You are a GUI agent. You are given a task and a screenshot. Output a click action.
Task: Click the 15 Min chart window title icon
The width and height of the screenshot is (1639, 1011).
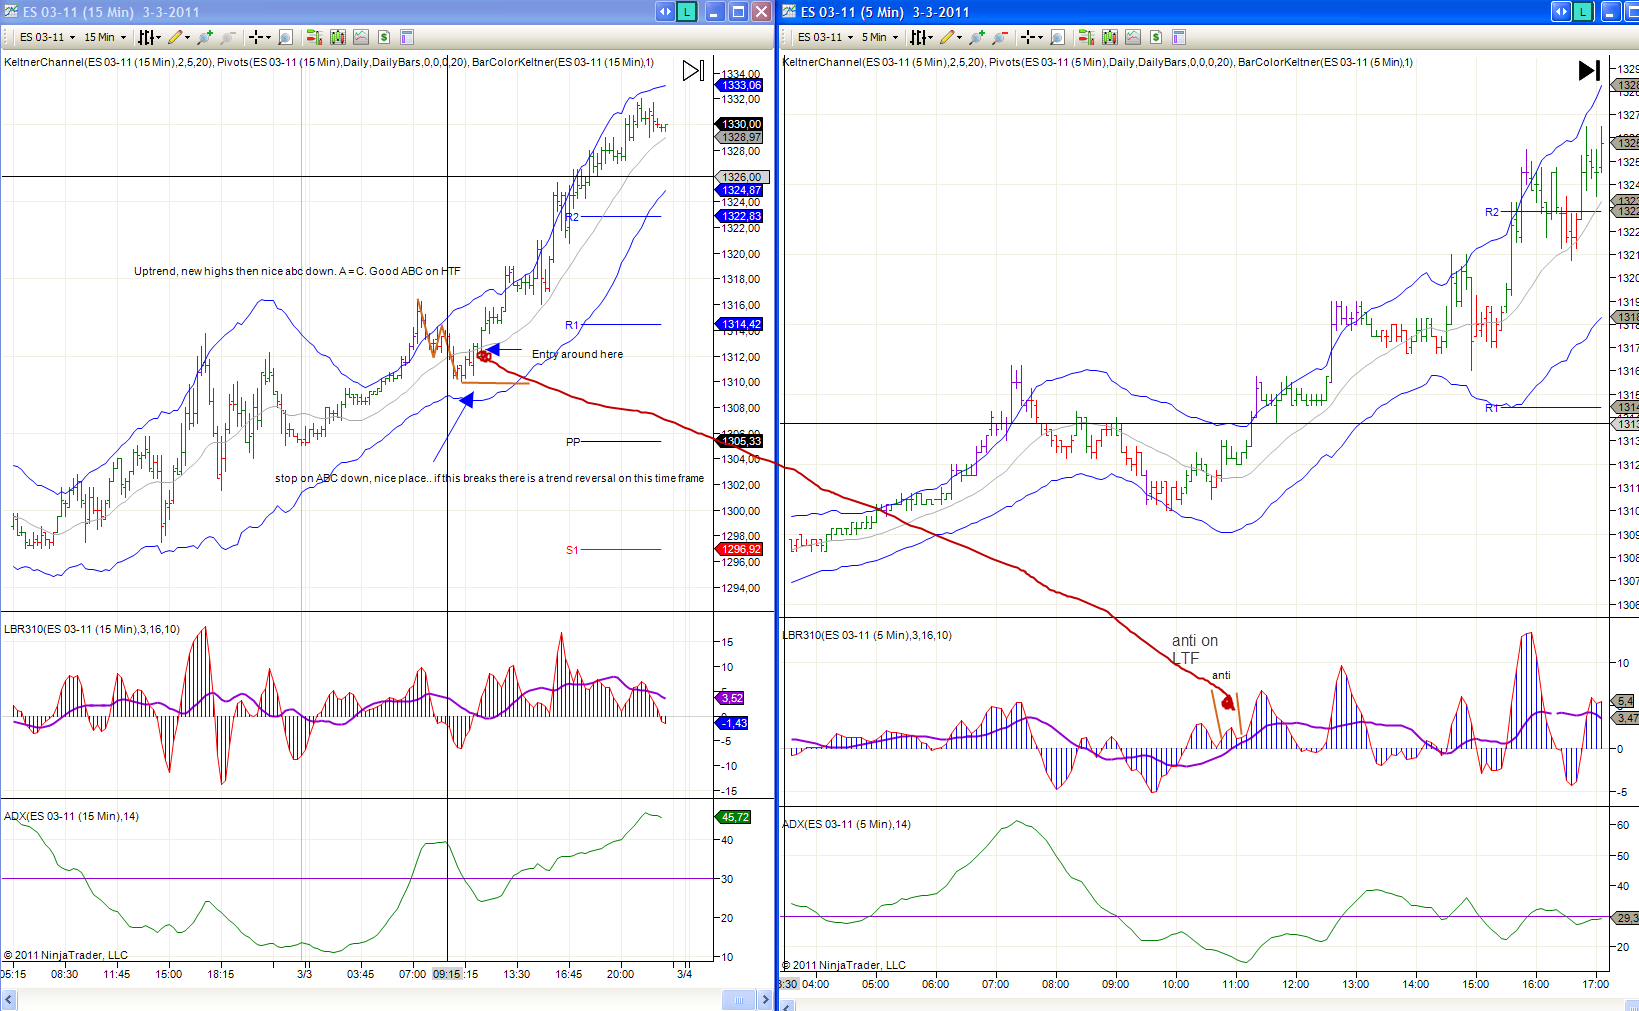(x=12, y=12)
